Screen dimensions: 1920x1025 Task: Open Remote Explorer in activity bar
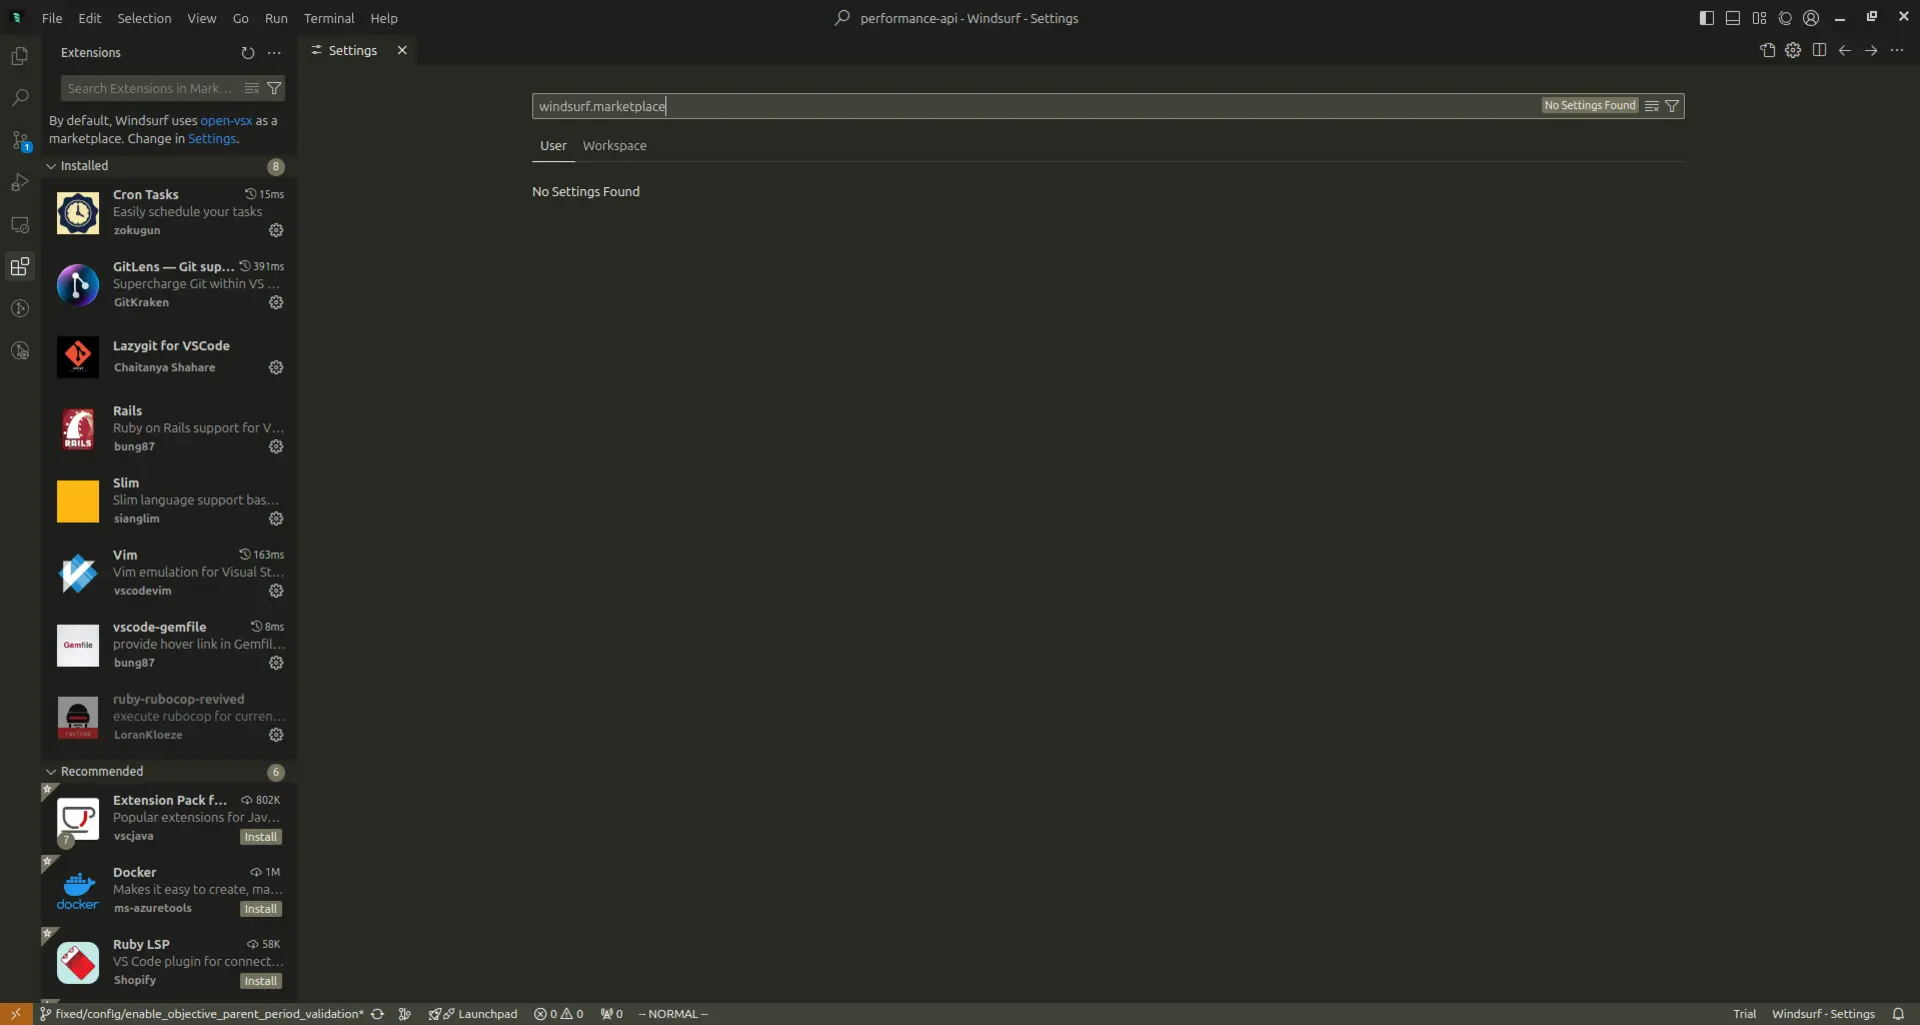[20, 225]
